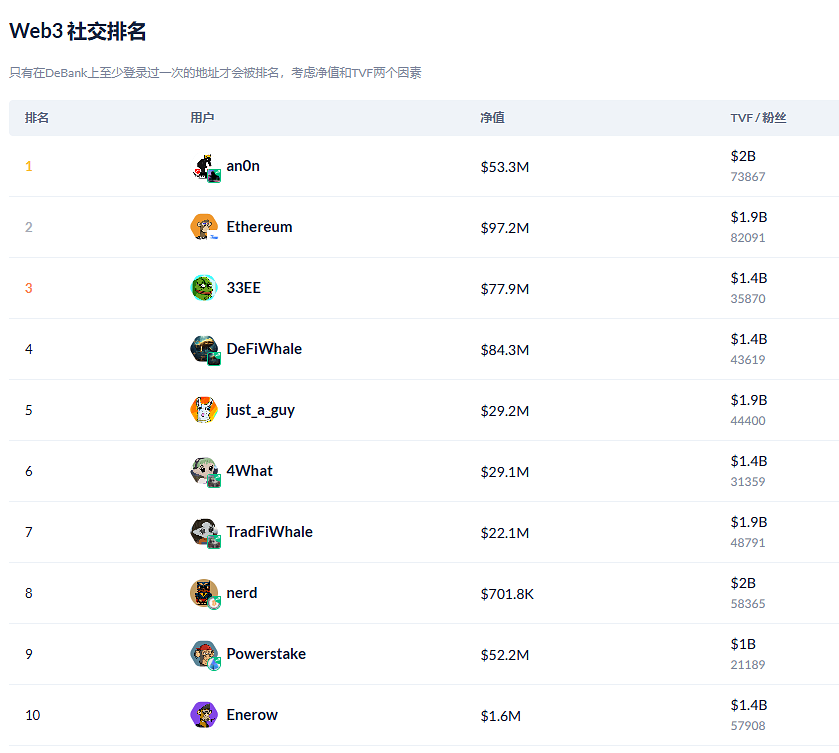Screen dimensions: 839x753
Task: Click Ethereum's $97.2M net worth value
Action: point(504,228)
